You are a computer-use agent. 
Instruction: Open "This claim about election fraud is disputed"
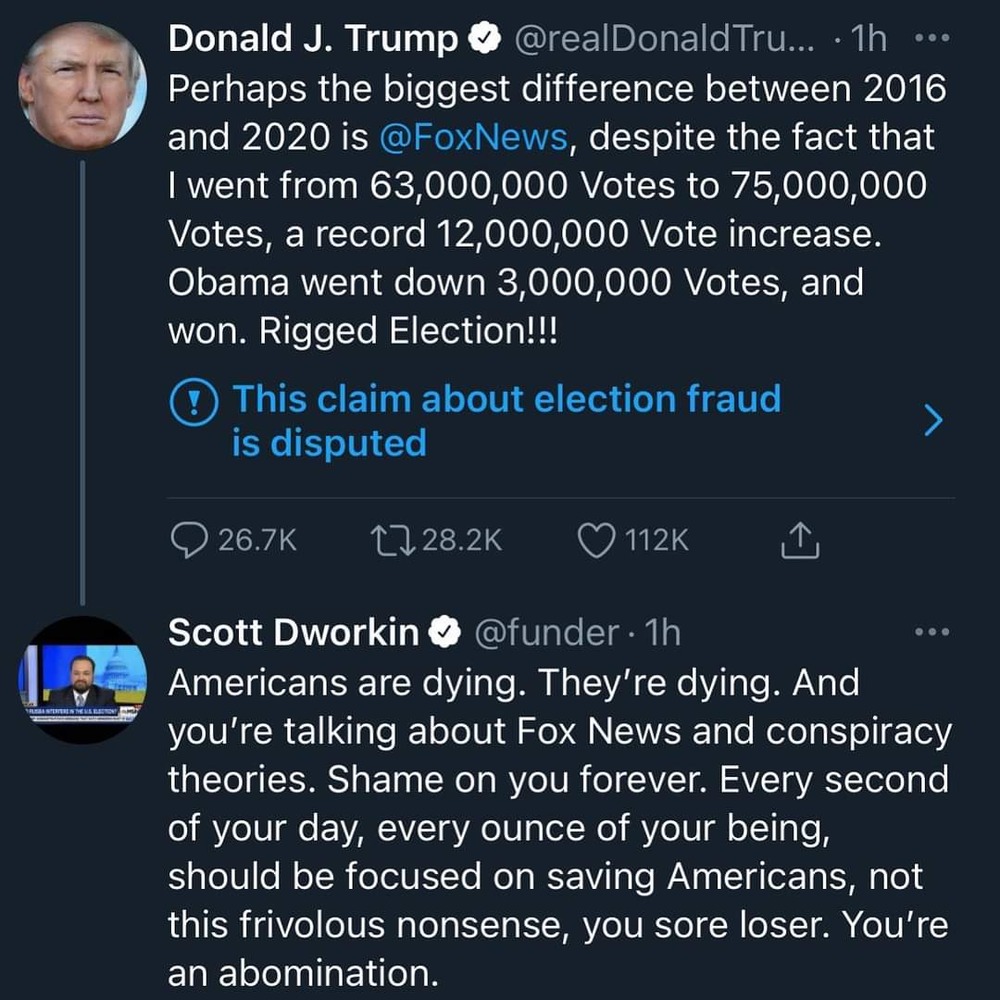[505, 420]
